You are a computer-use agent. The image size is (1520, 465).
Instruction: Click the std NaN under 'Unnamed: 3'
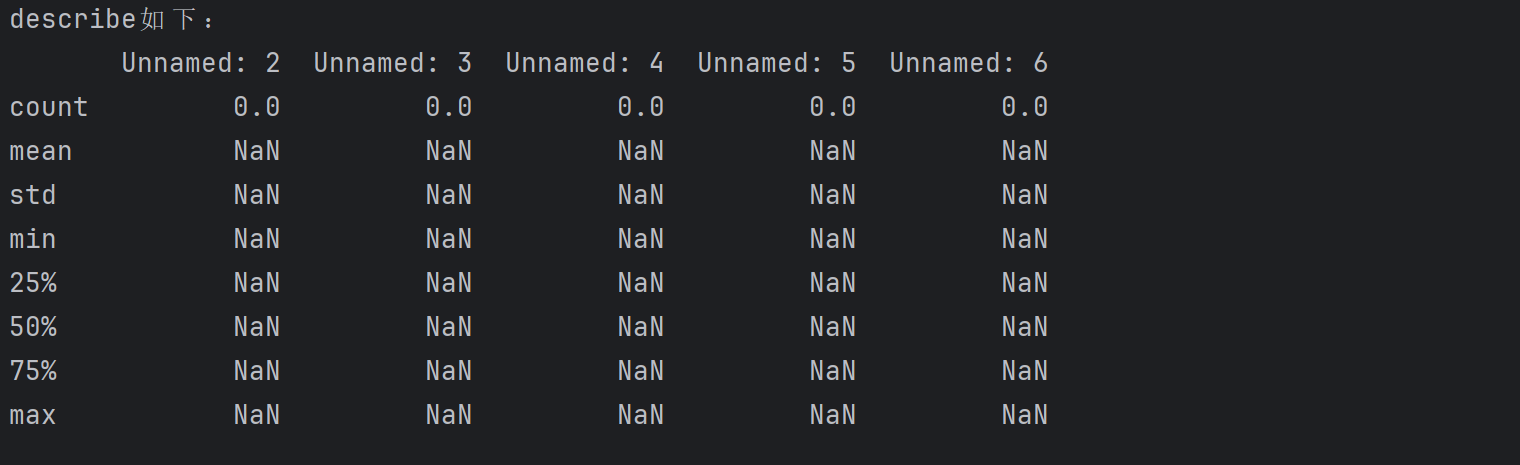449,195
